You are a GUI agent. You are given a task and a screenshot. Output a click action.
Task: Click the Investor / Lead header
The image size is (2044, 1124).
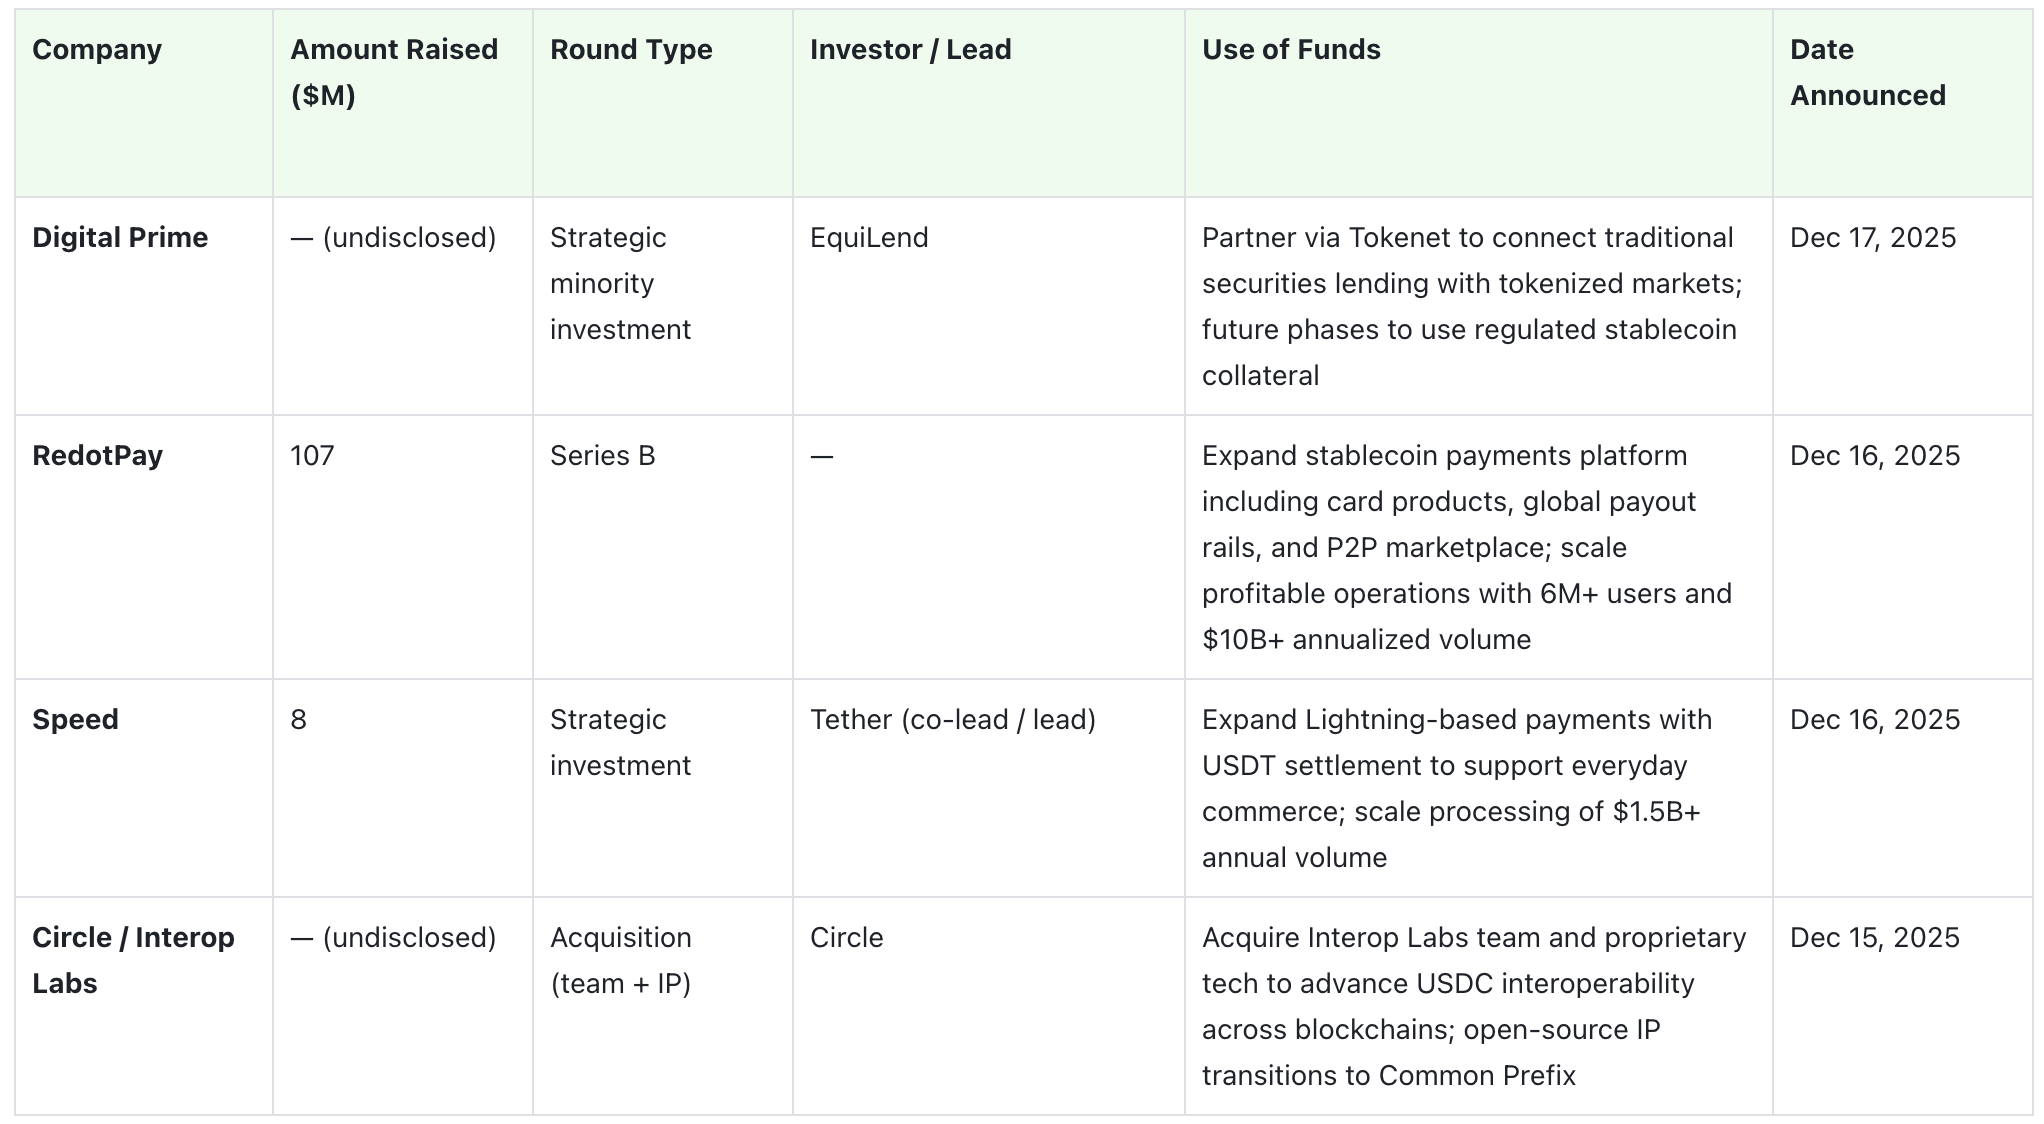910,50
